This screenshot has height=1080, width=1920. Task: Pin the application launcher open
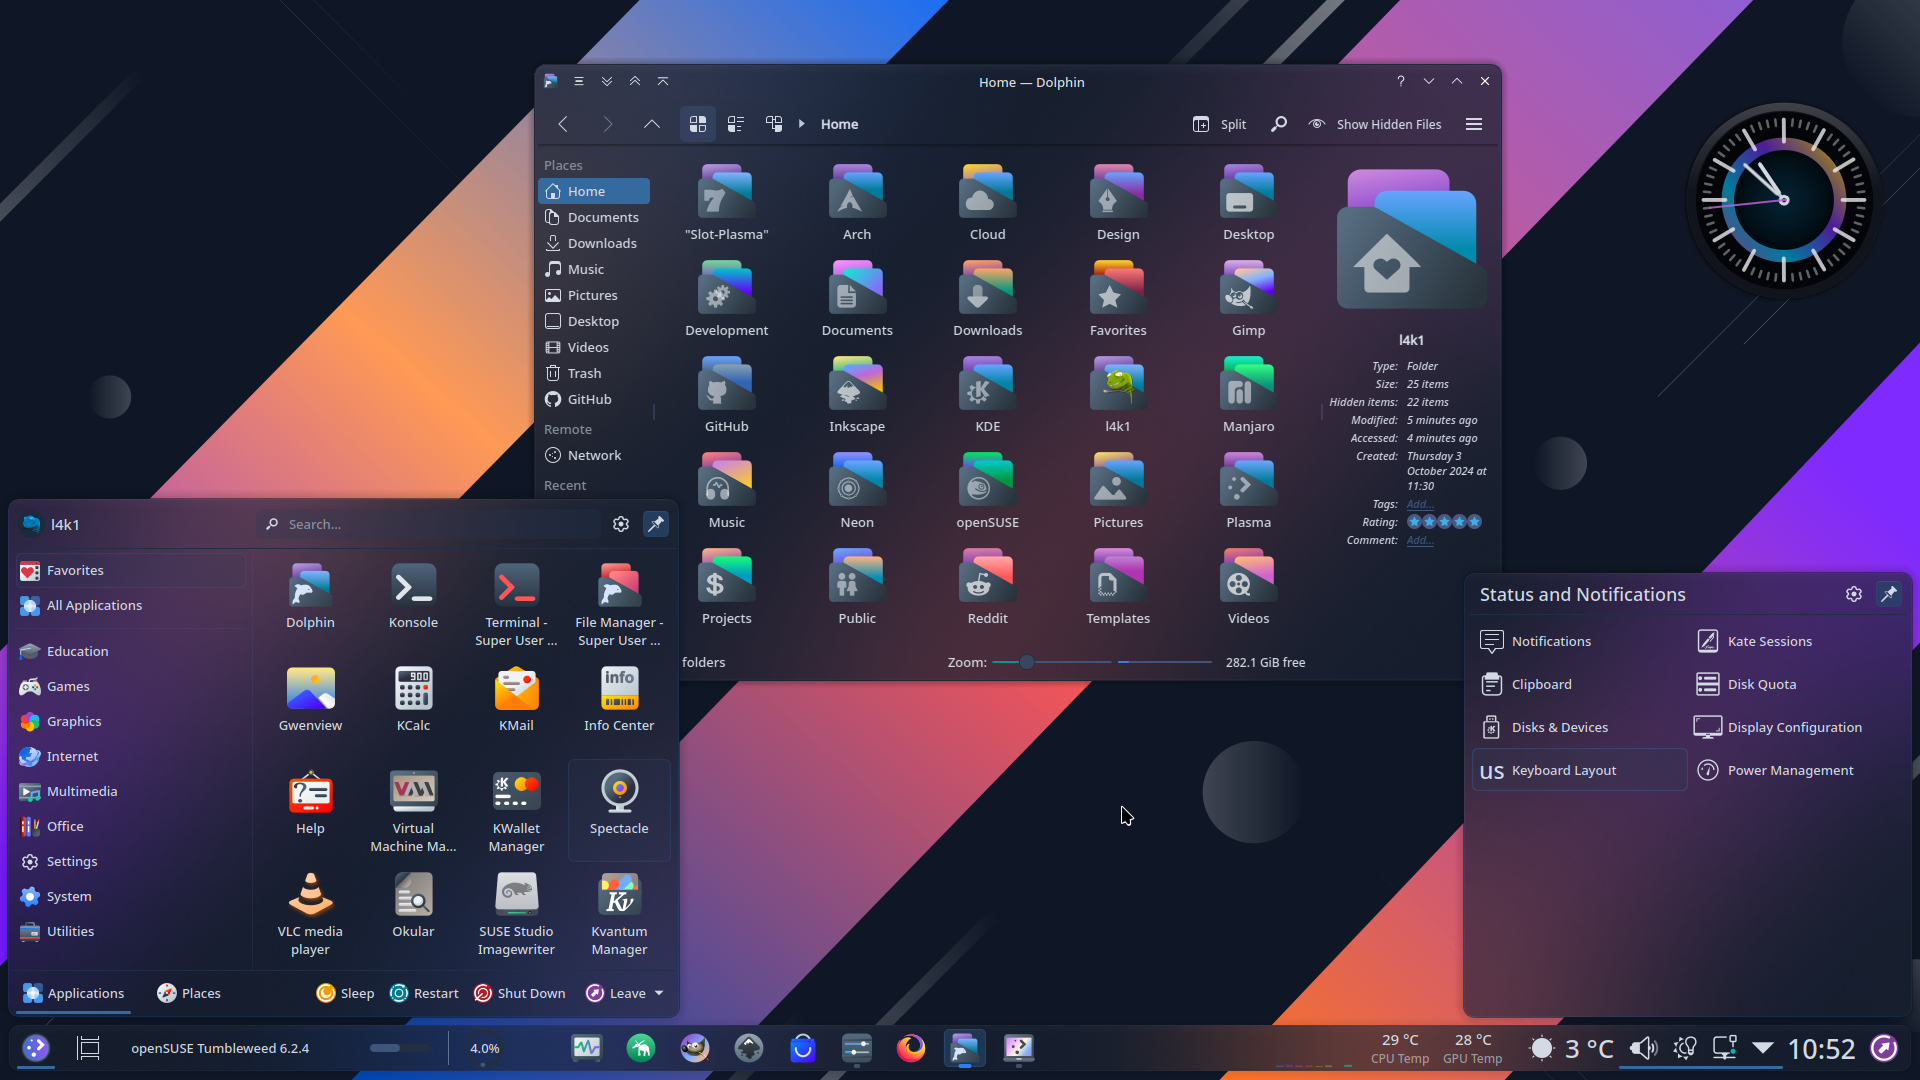[656, 524]
